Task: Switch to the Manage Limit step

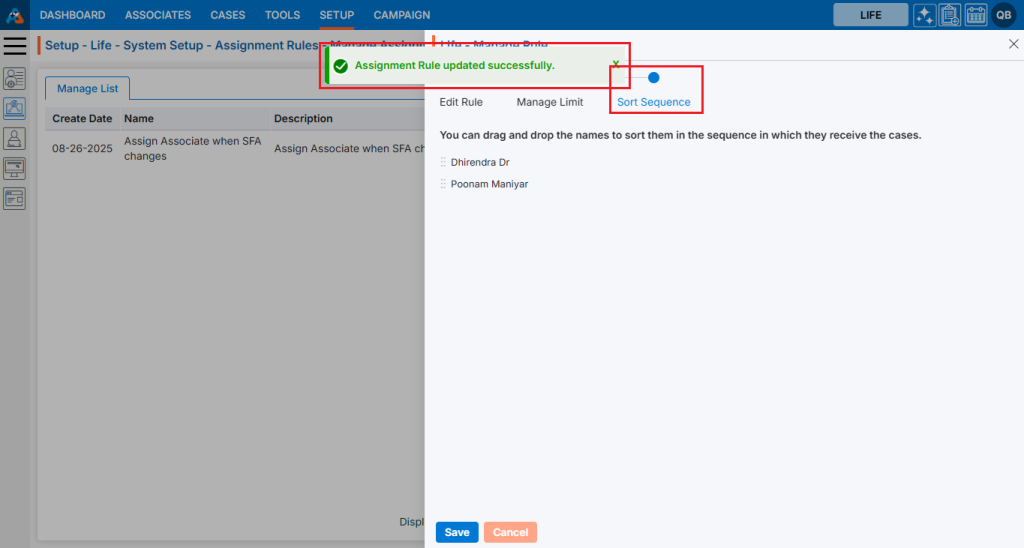Action: [x=549, y=102]
